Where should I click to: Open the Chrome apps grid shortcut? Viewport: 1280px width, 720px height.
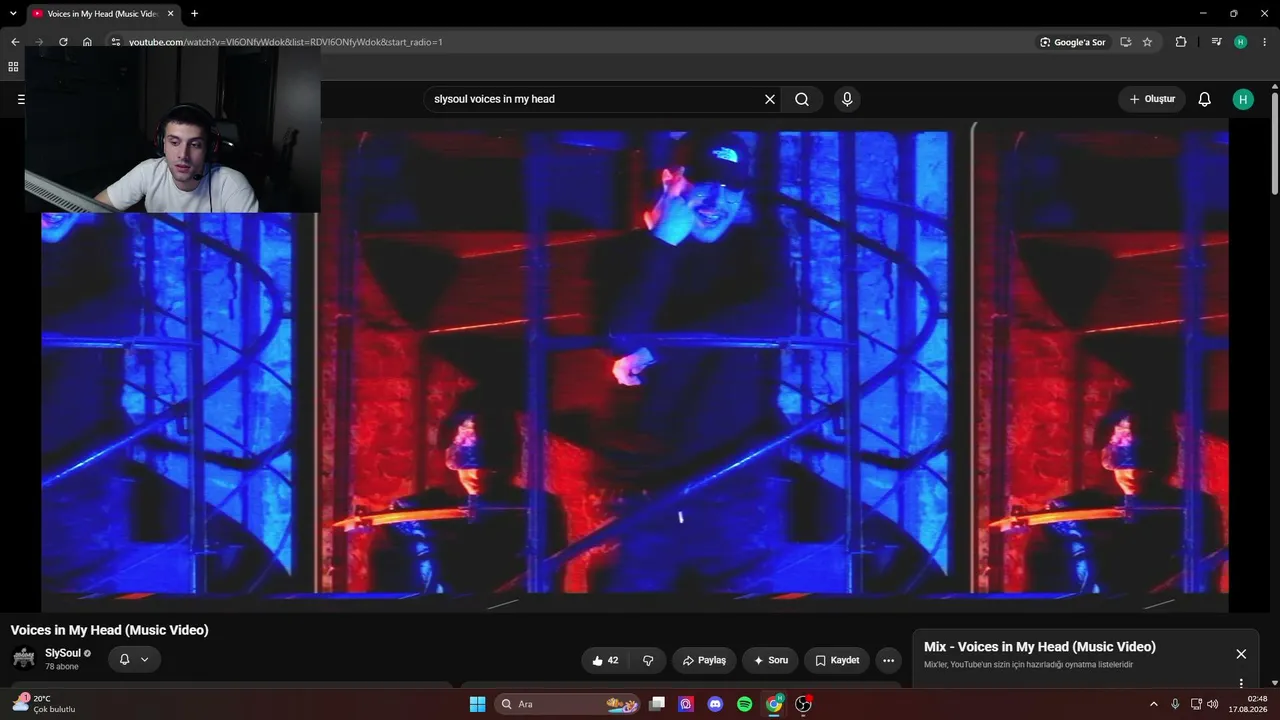coord(13,67)
